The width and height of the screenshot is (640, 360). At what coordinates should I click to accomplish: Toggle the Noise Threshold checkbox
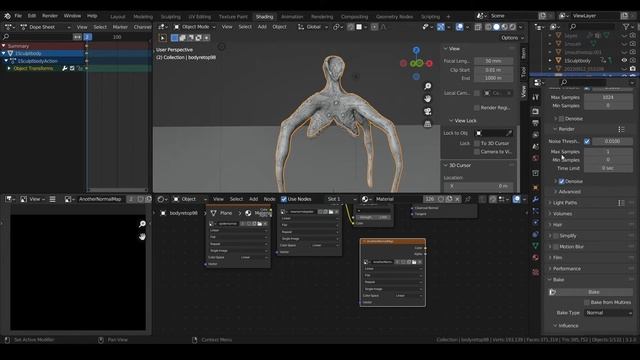pos(587,141)
